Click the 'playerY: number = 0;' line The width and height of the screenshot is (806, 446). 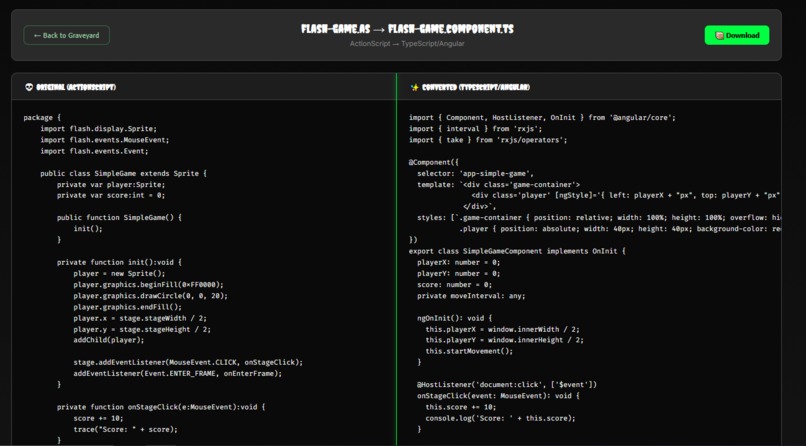click(x=459, y=273)
